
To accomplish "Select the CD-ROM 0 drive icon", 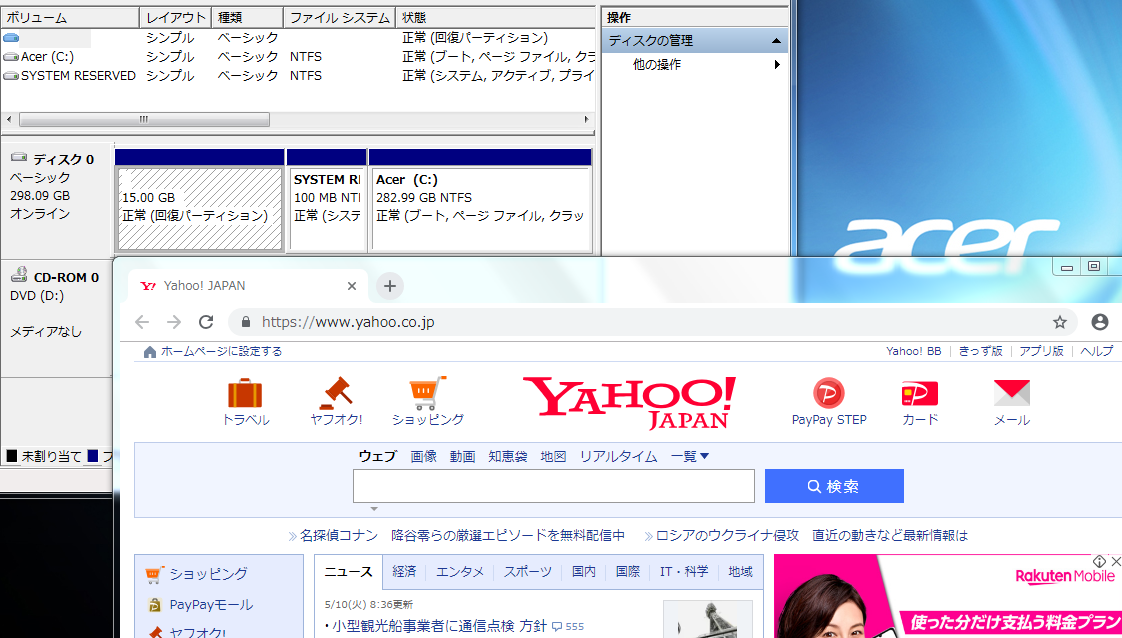I will click(x=19, y=275).
